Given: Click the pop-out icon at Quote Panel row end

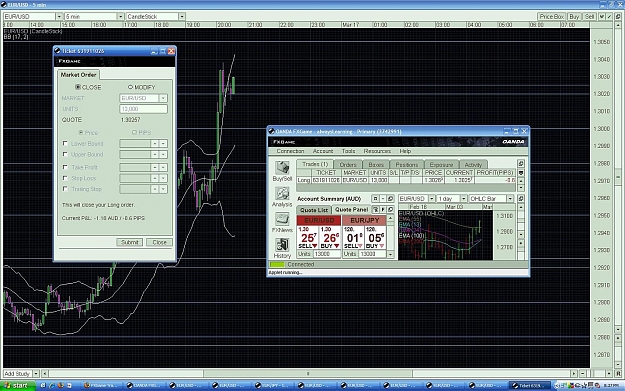Looking at the screenshot, I should coord(390,210).
